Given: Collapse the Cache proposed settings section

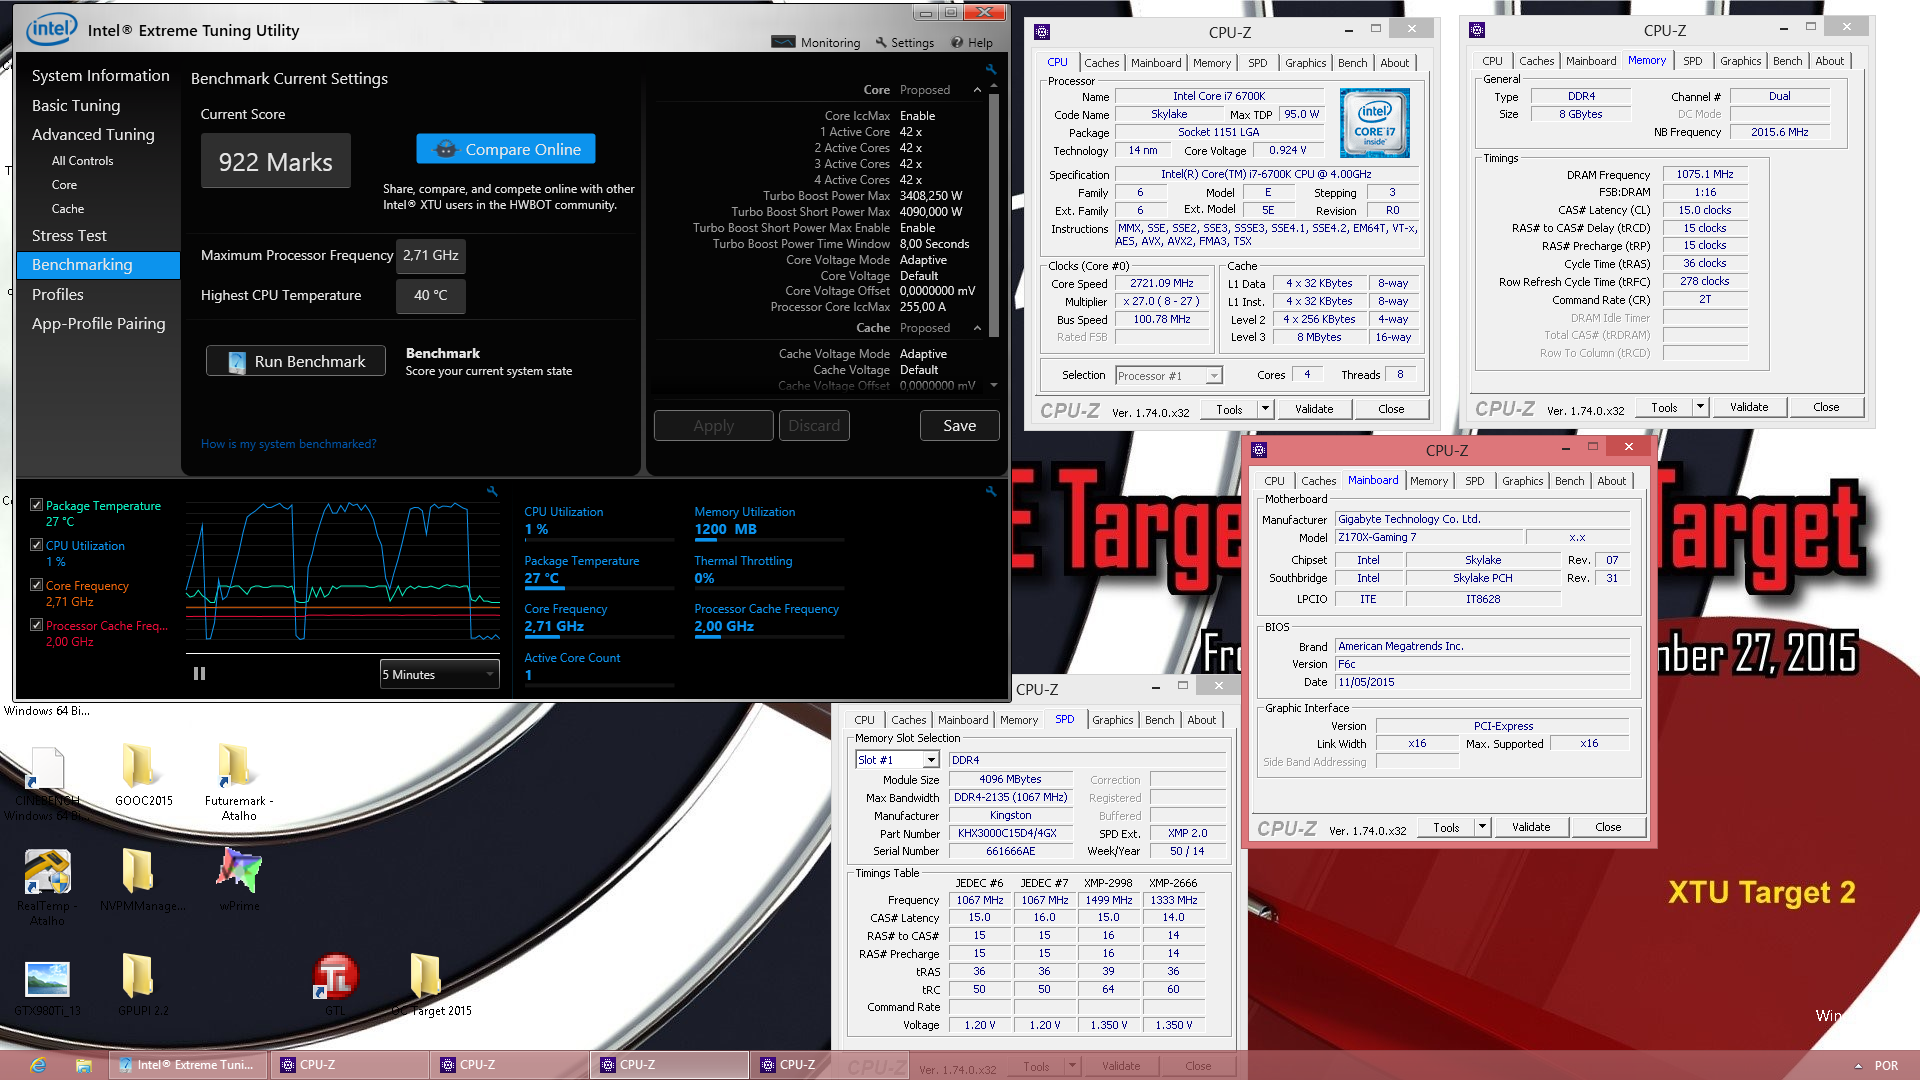Looking at the screenshot, I should pos(977,328).
